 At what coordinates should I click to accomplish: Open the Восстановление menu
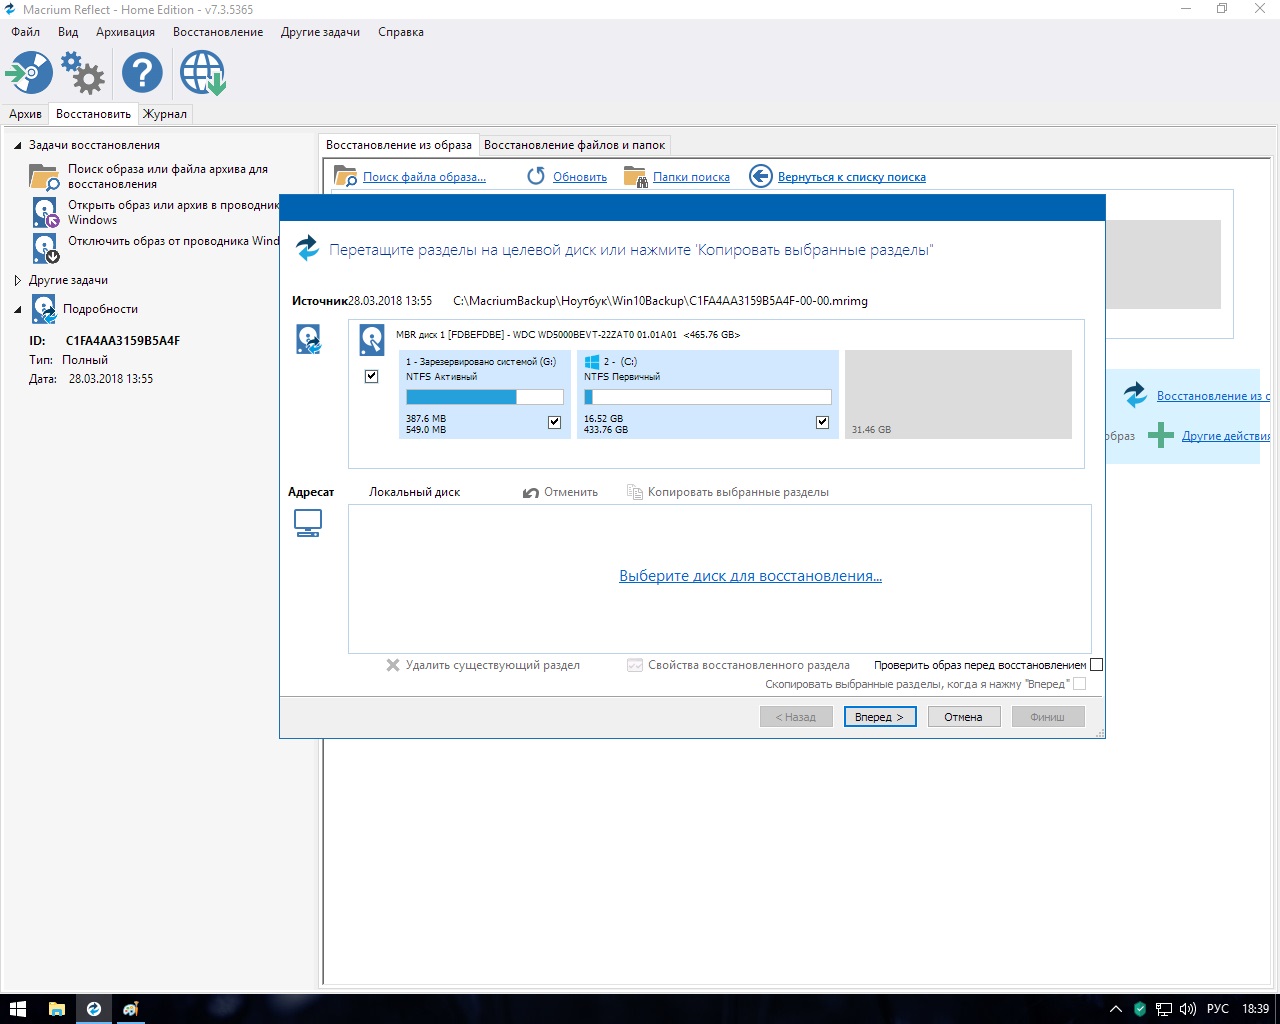[218, 32]
